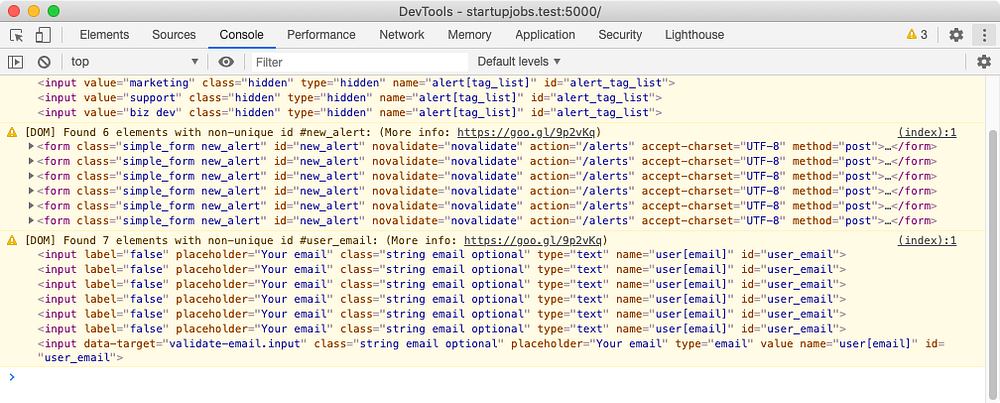
Task: Expand the sixth new_alert form element
Action: (x=32, y=221)
